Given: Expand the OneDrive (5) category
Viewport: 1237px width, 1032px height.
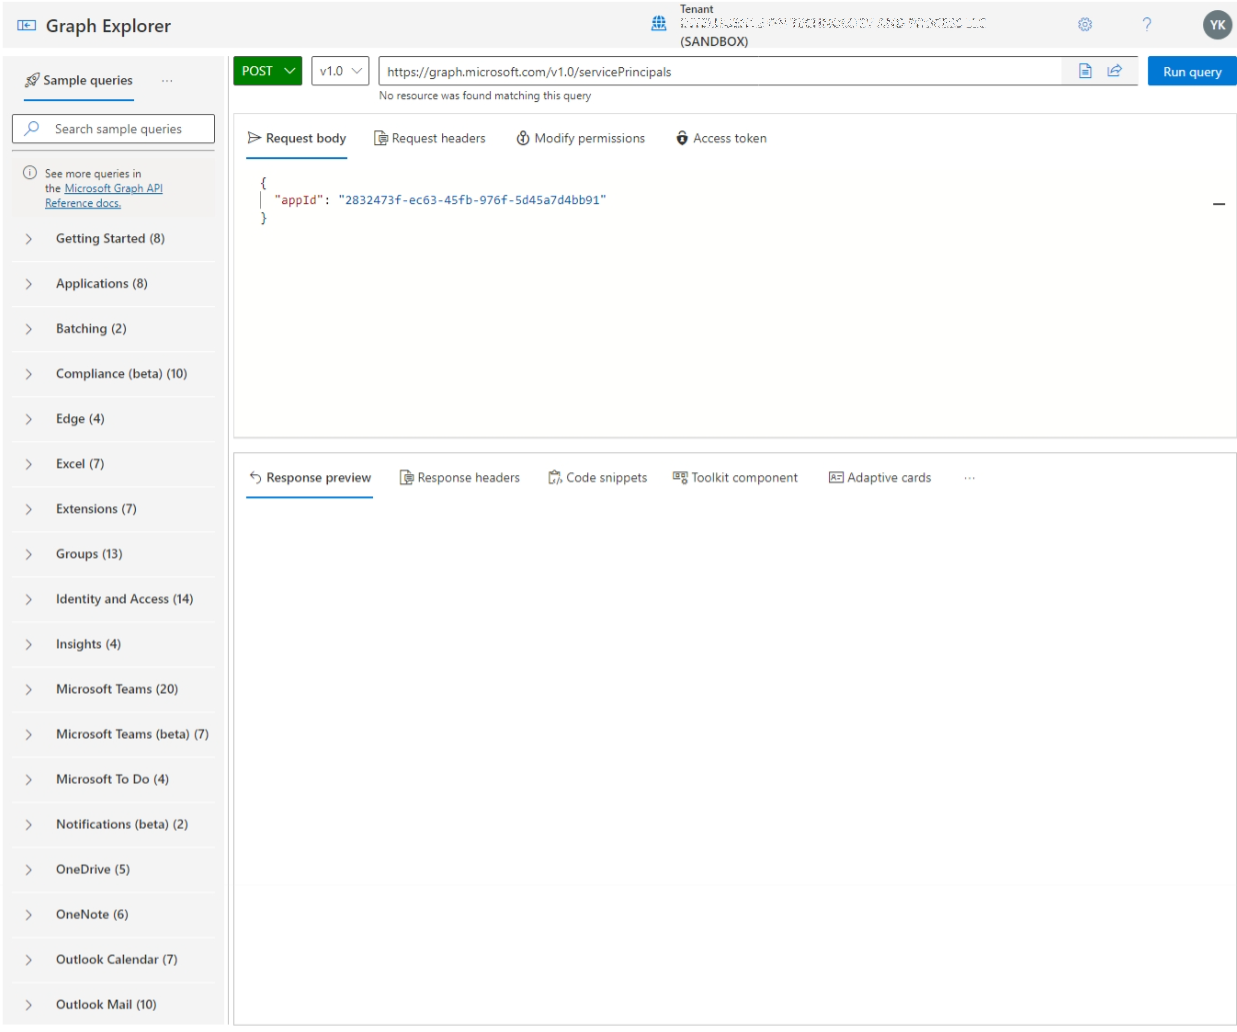Looking at the screenshot, I should [113, 869].
